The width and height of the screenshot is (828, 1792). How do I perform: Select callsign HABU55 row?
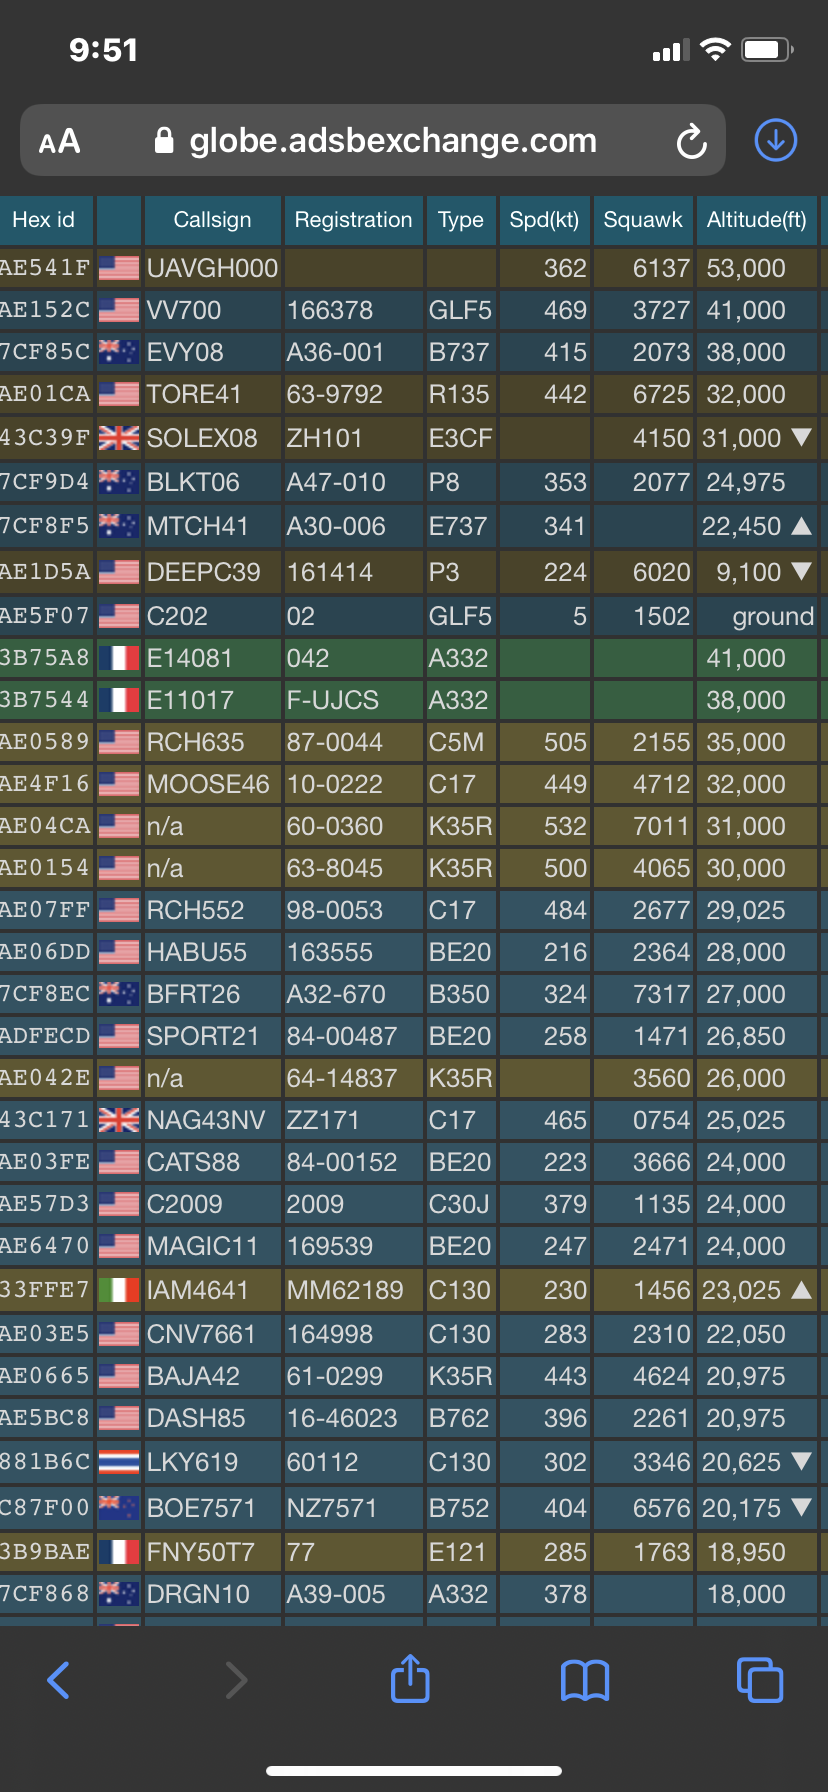tap(410, 952)
